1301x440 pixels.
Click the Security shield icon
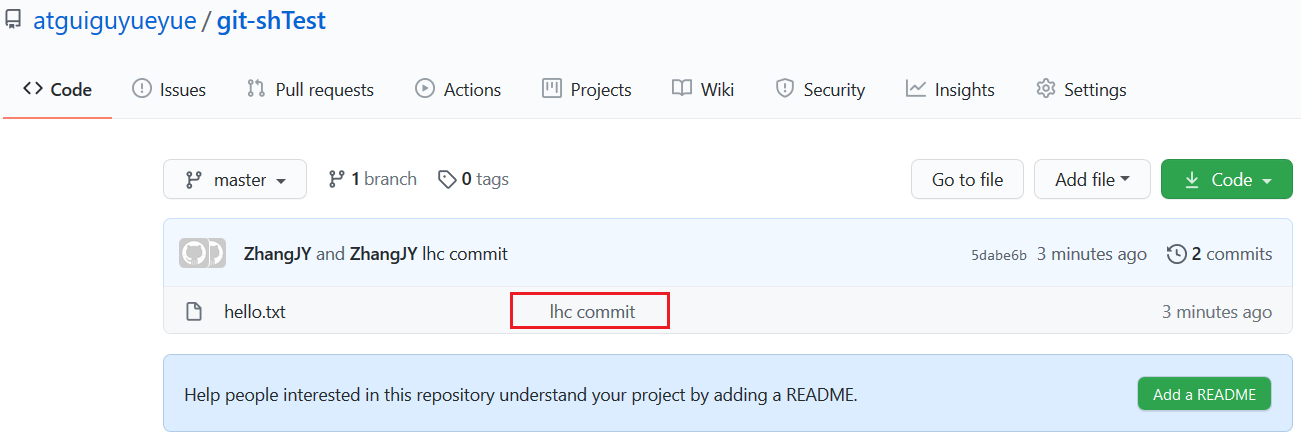(x=785, y=89)
